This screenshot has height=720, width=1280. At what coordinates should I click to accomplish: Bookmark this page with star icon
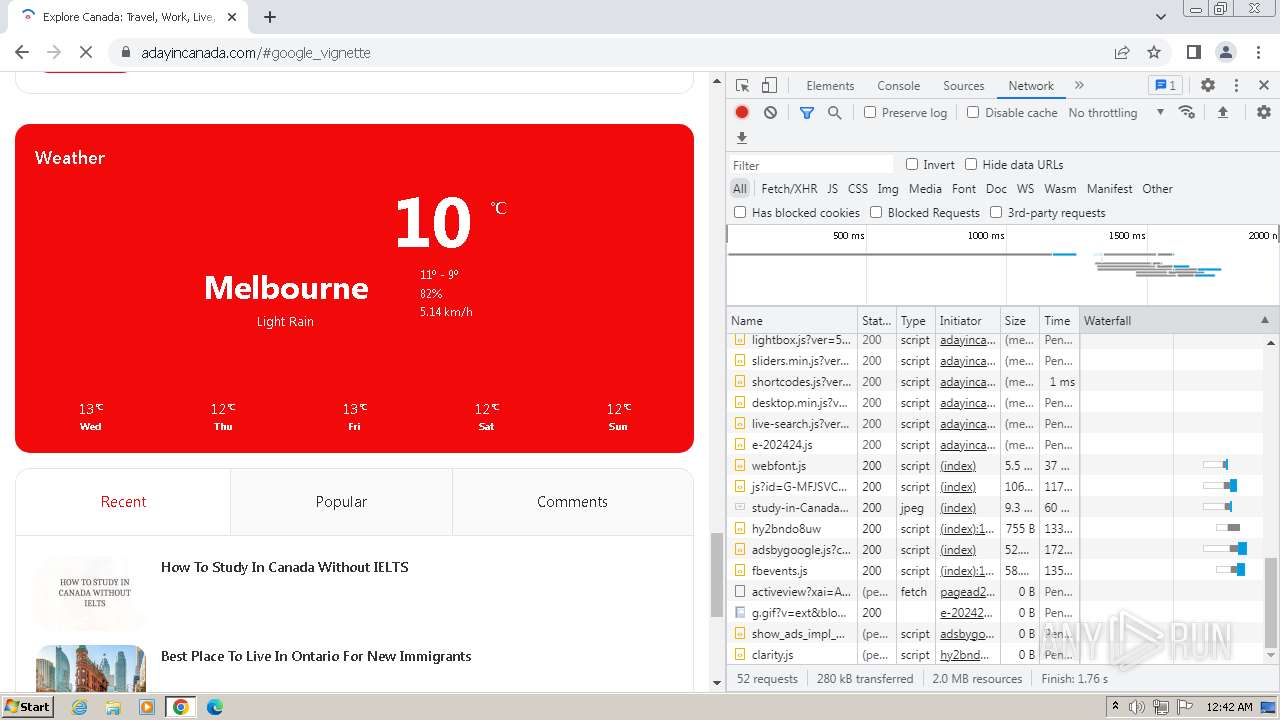pos(1154,52)
